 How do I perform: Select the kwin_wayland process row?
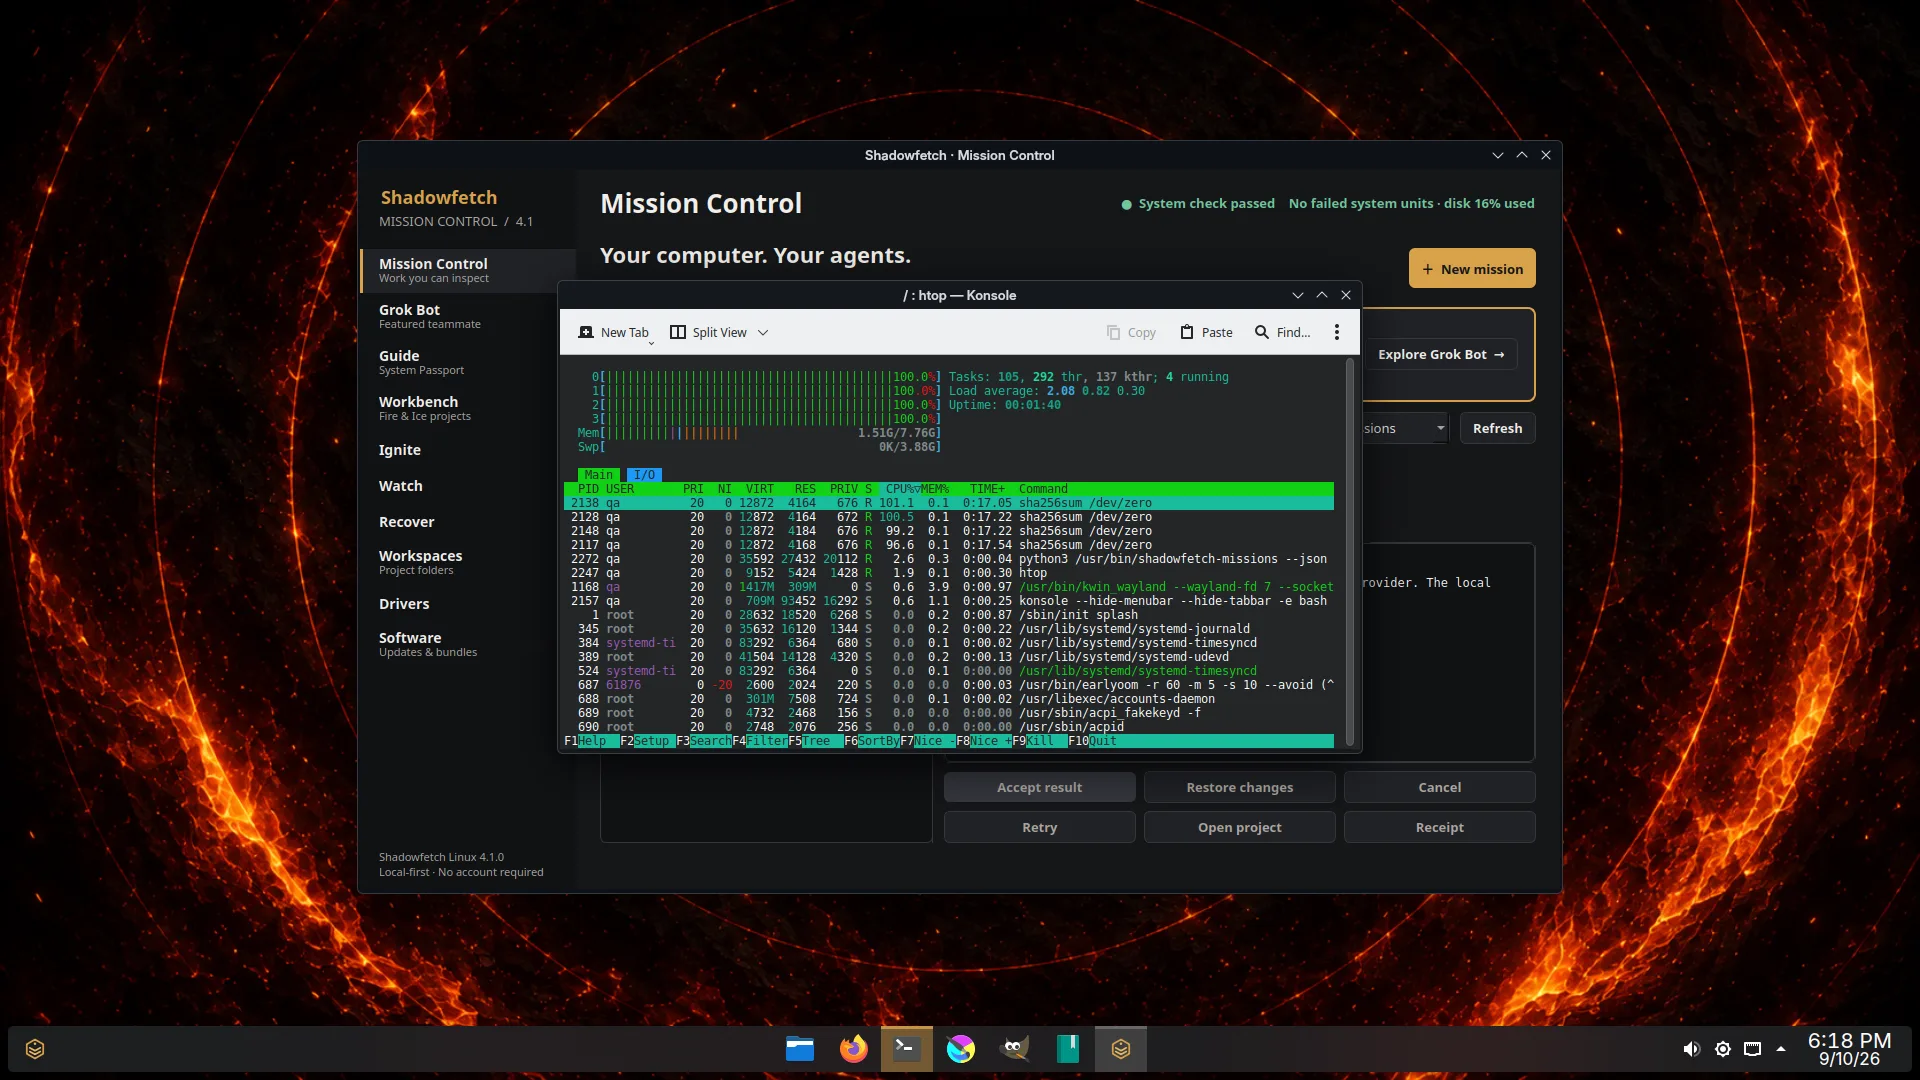point(948,587)
